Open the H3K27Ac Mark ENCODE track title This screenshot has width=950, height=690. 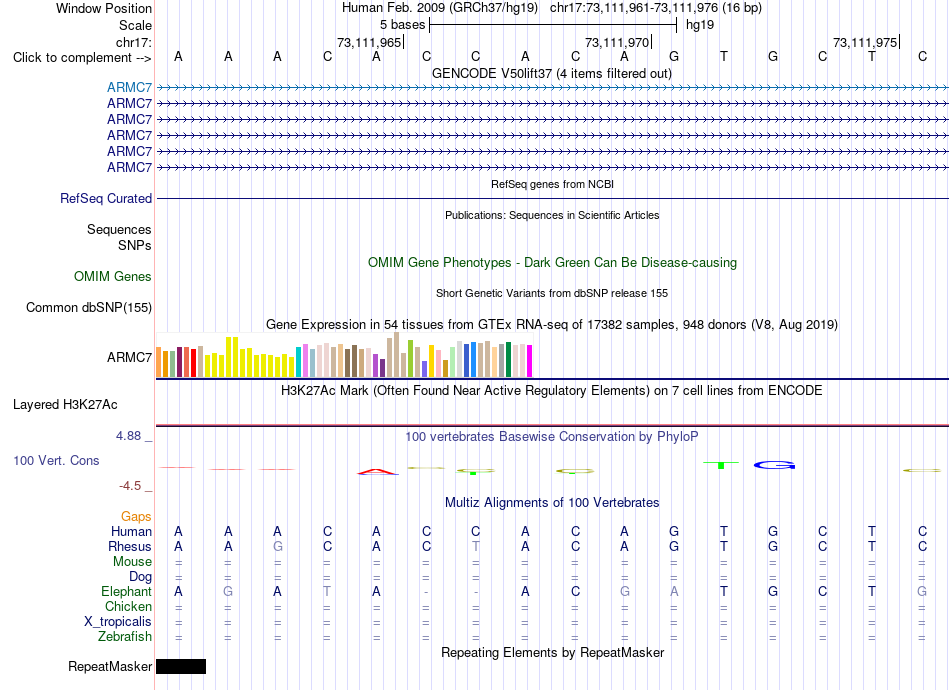coord(552,391)
